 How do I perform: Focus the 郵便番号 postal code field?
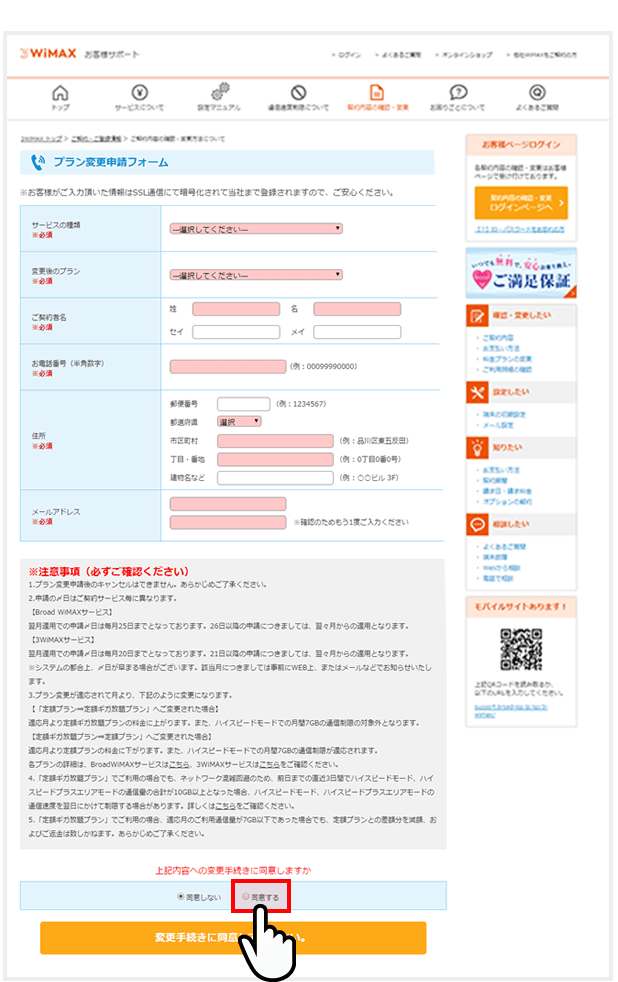[x=243, y=403]
